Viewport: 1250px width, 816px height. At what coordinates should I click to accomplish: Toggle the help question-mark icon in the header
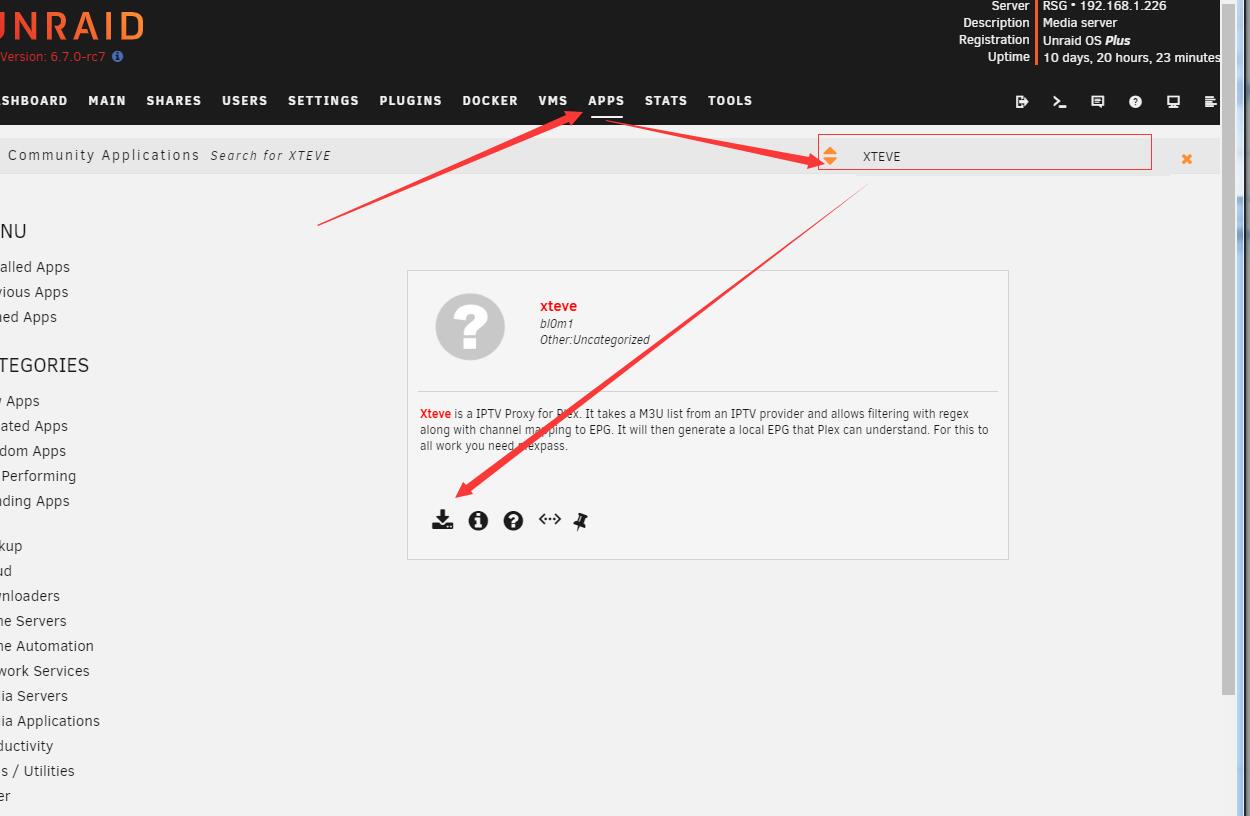1135,101
